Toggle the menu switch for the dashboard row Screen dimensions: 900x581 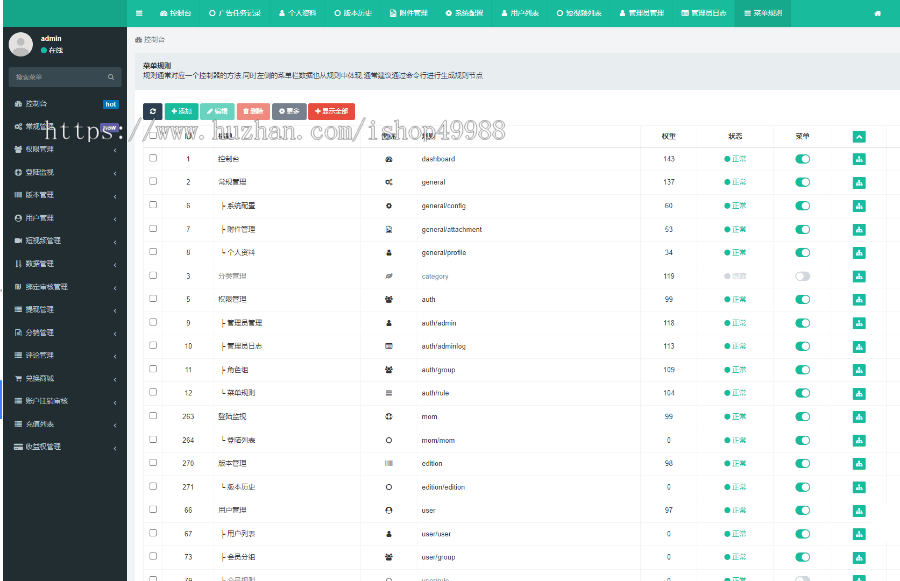pyautogui.click(x=802, y=159)
